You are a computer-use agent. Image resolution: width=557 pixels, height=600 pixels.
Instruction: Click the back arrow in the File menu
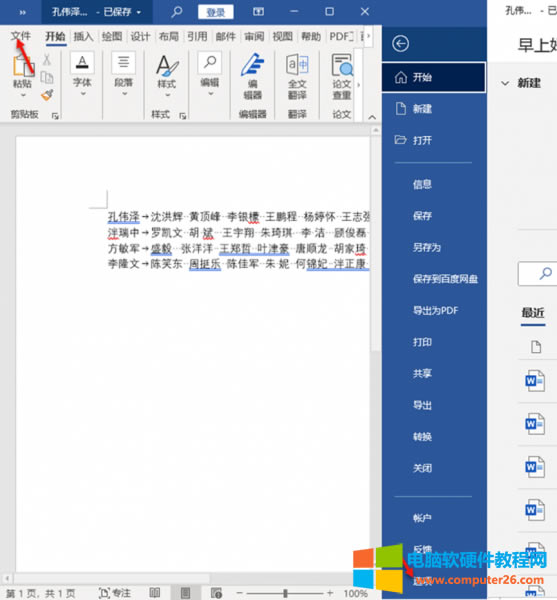[401, 44]
